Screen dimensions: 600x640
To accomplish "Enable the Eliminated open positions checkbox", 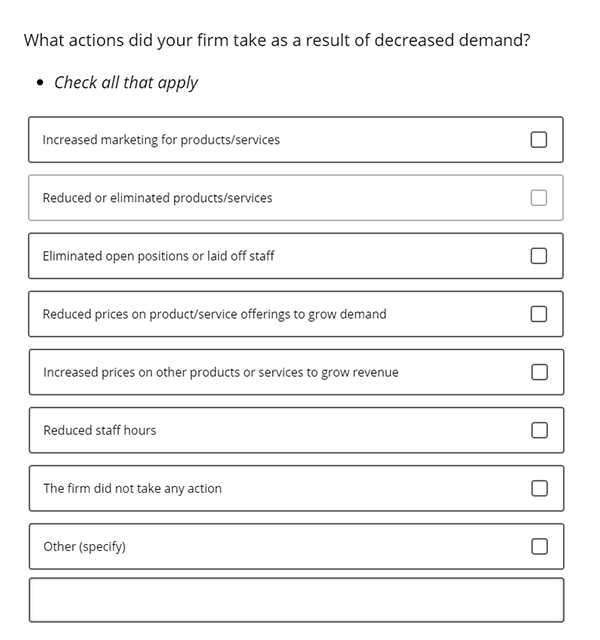I will click(538, 256).
